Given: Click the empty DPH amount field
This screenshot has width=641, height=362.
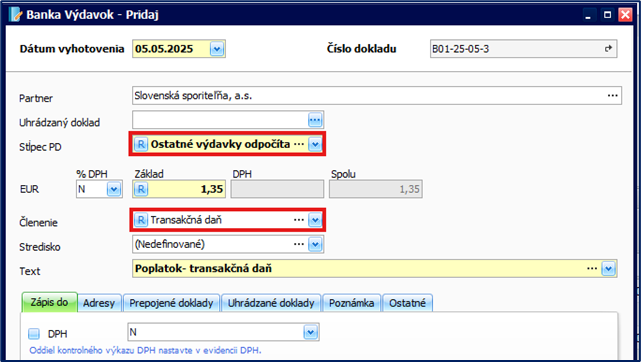Looking at the screenshot, I should point(277,189).
